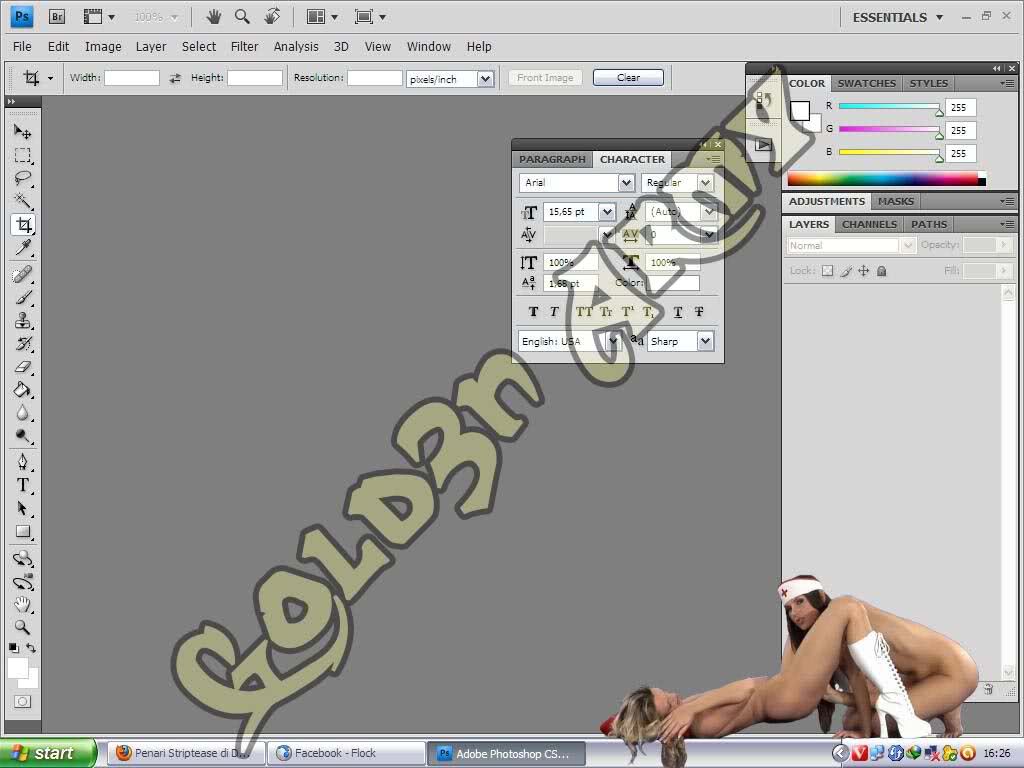
Task: Open the Arial font family dropdown
Action: point(626,183)
